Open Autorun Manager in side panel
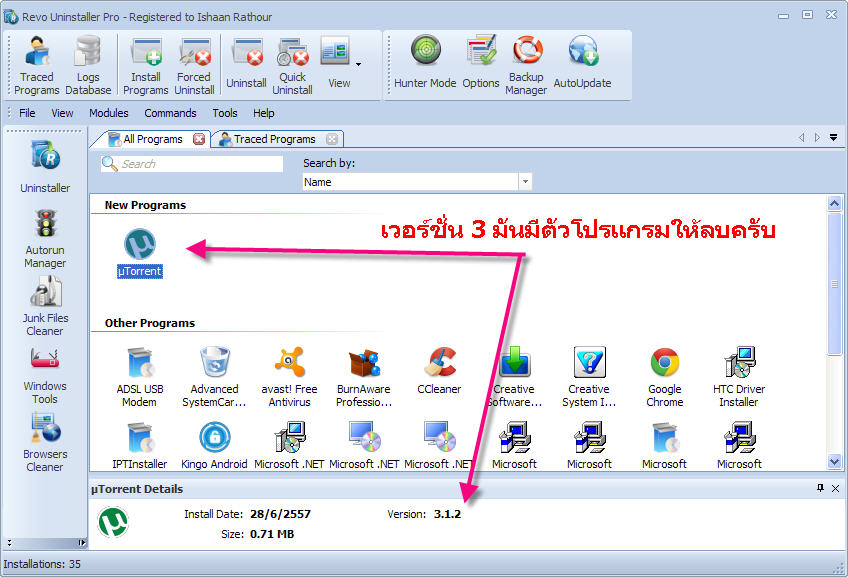This screenshot has height=577, width=848. (45, 238)
